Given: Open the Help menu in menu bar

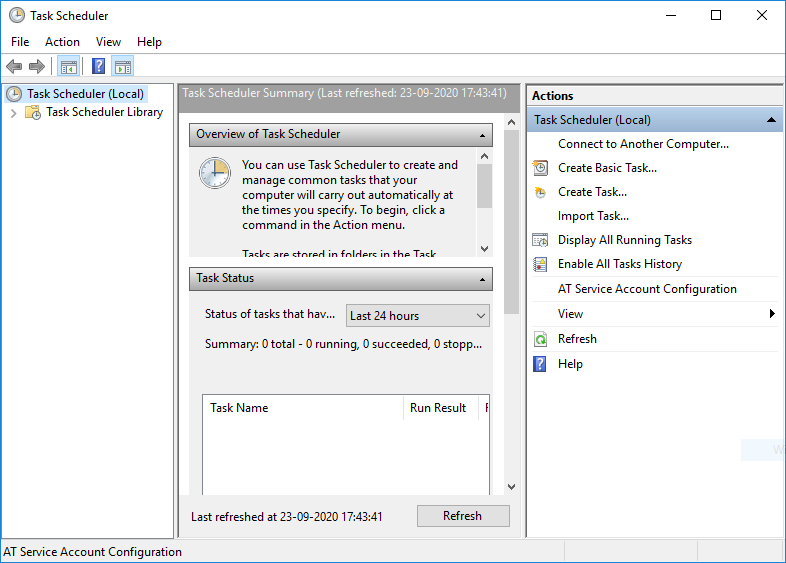Looking at the screenshot, I should pos(149,42).
